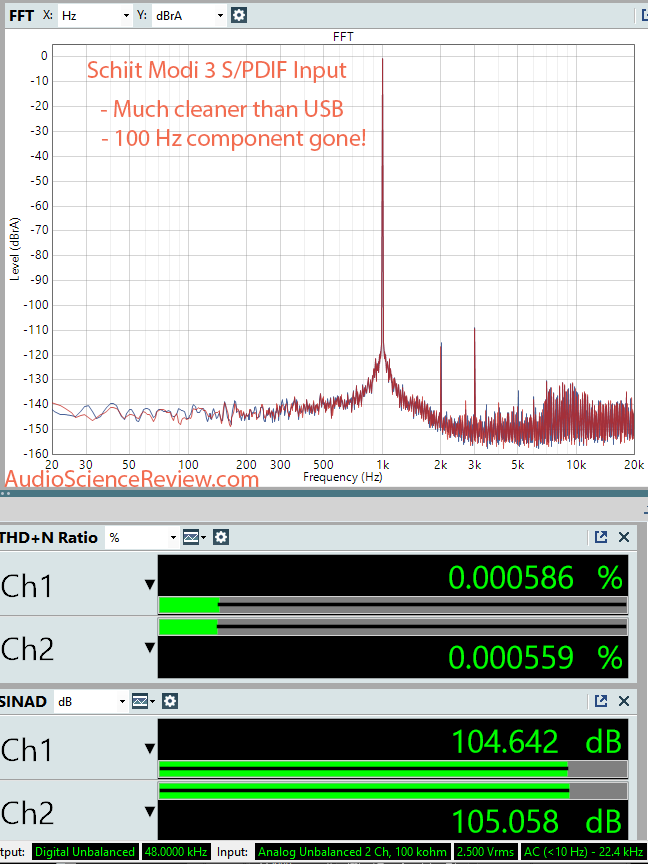648x864 pixels.
Task: Open SINAD settings gear
Action: [170, 701]
